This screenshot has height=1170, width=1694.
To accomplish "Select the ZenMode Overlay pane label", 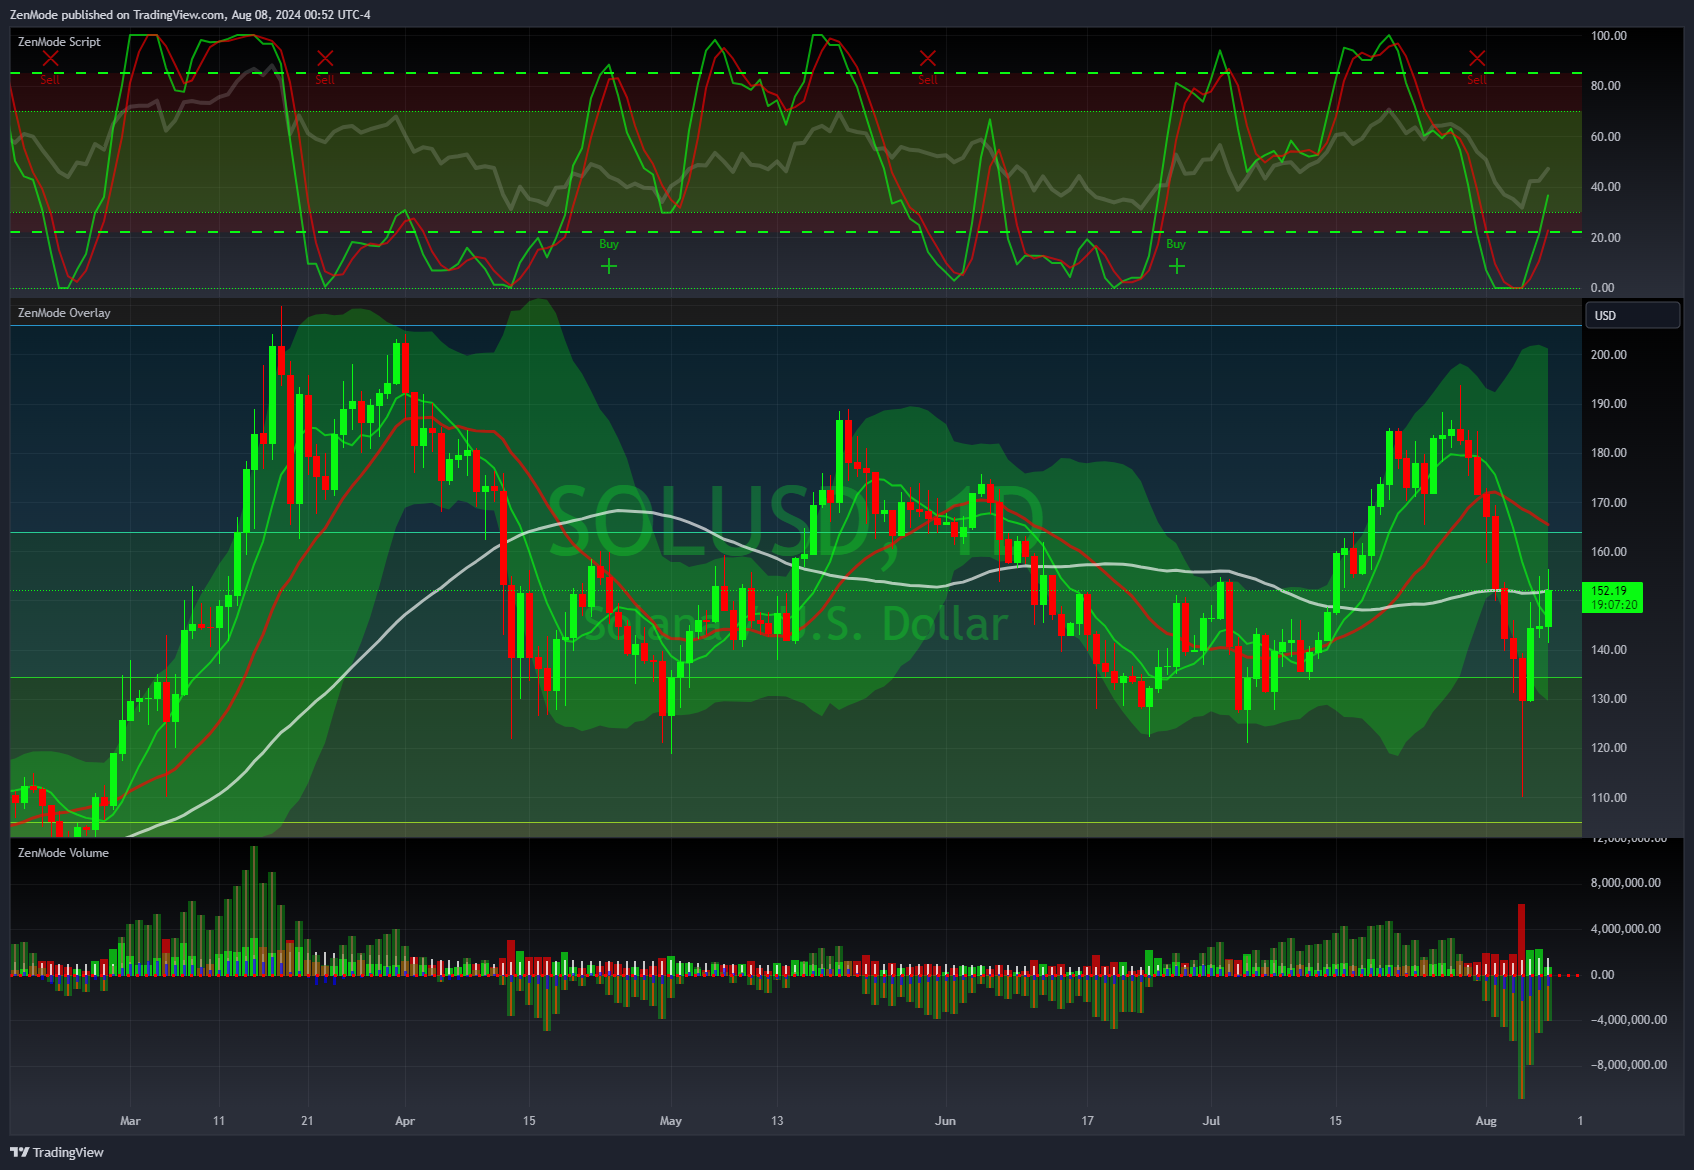I will (64, 313).
